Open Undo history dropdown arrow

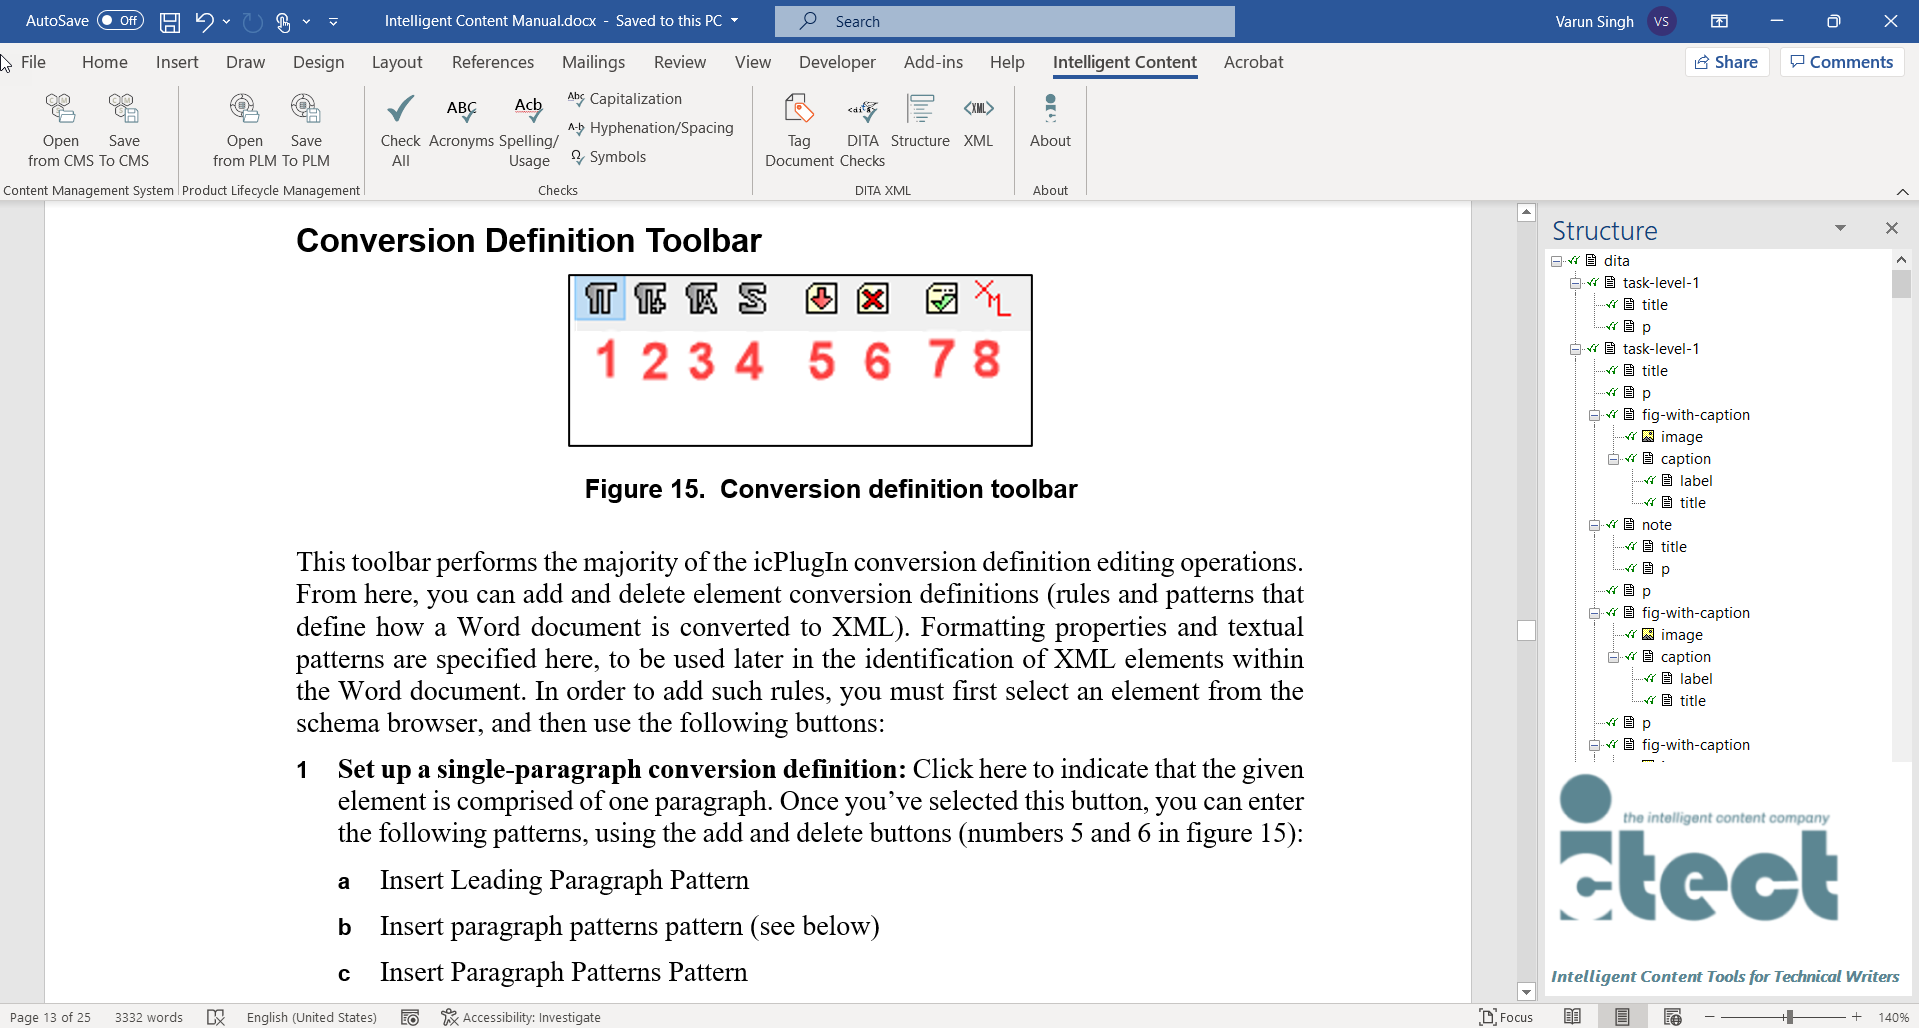(x=227, y=21)
